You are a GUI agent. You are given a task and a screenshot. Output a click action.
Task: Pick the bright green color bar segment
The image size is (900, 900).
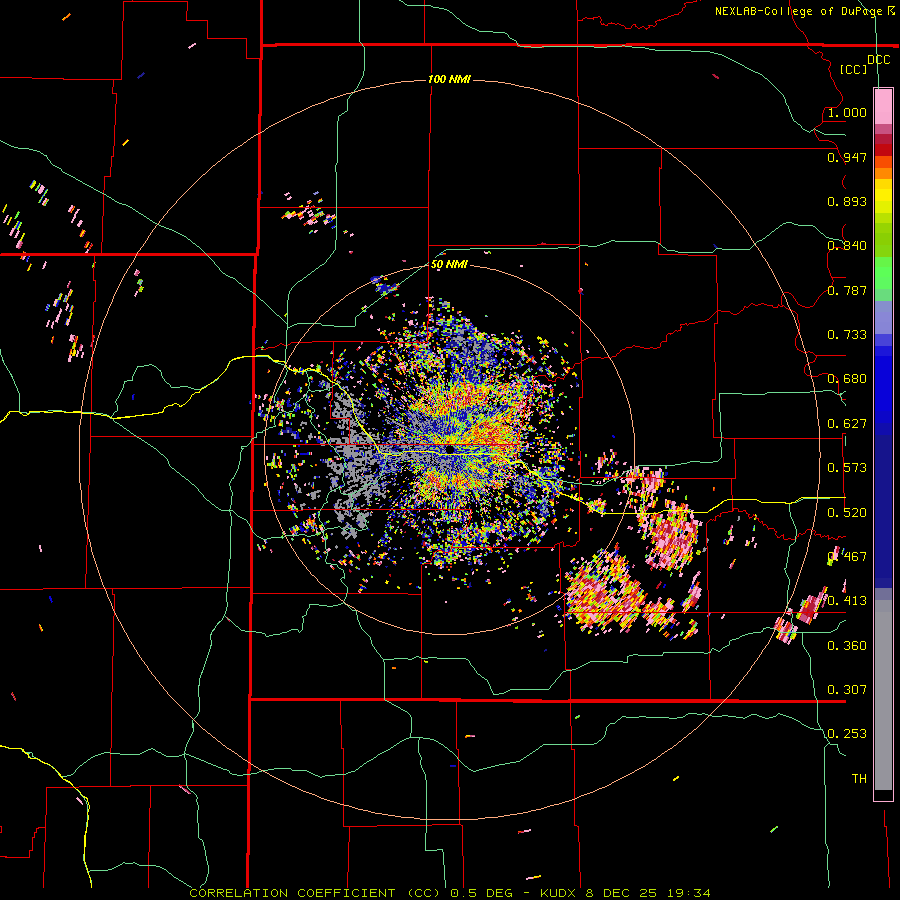coord(883,273)
